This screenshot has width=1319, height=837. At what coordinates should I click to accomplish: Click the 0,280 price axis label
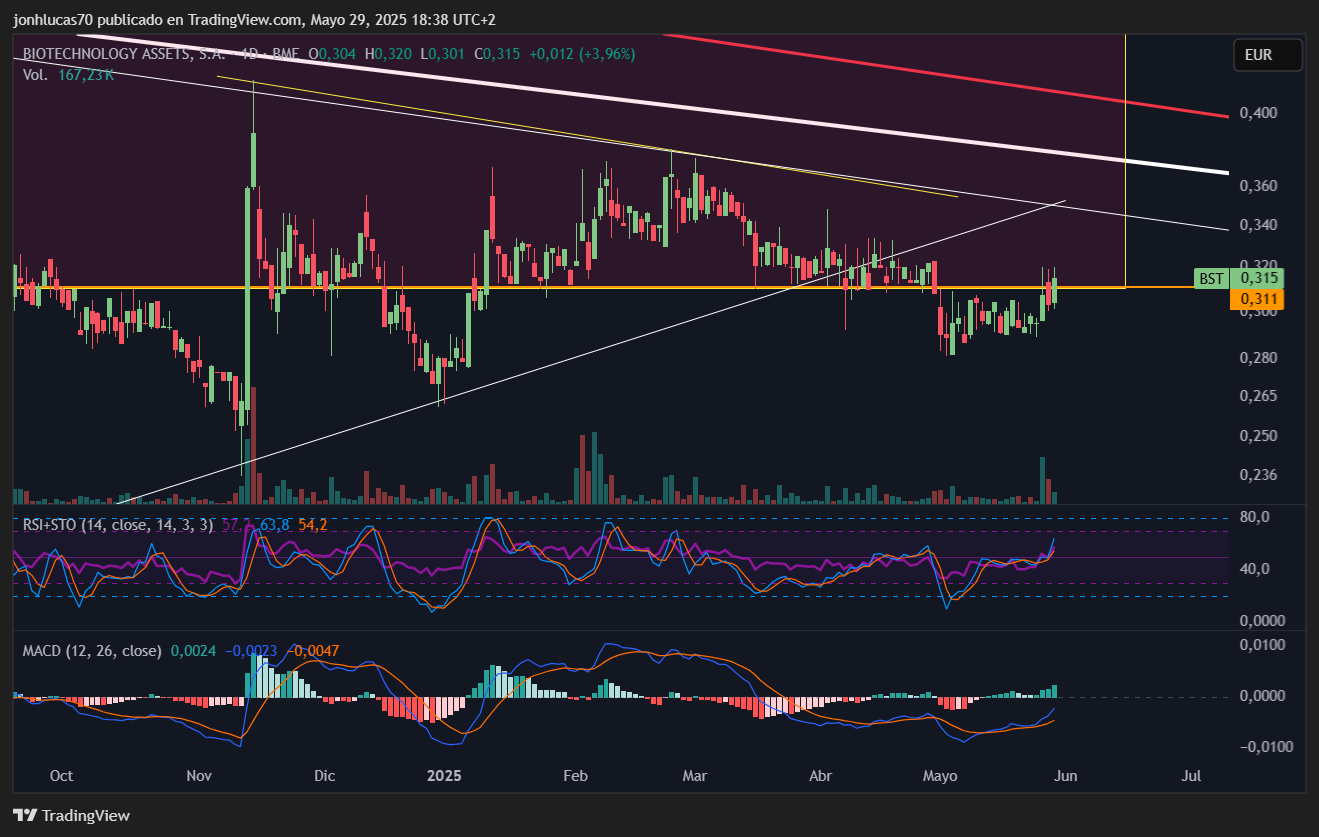point(1258,358)
